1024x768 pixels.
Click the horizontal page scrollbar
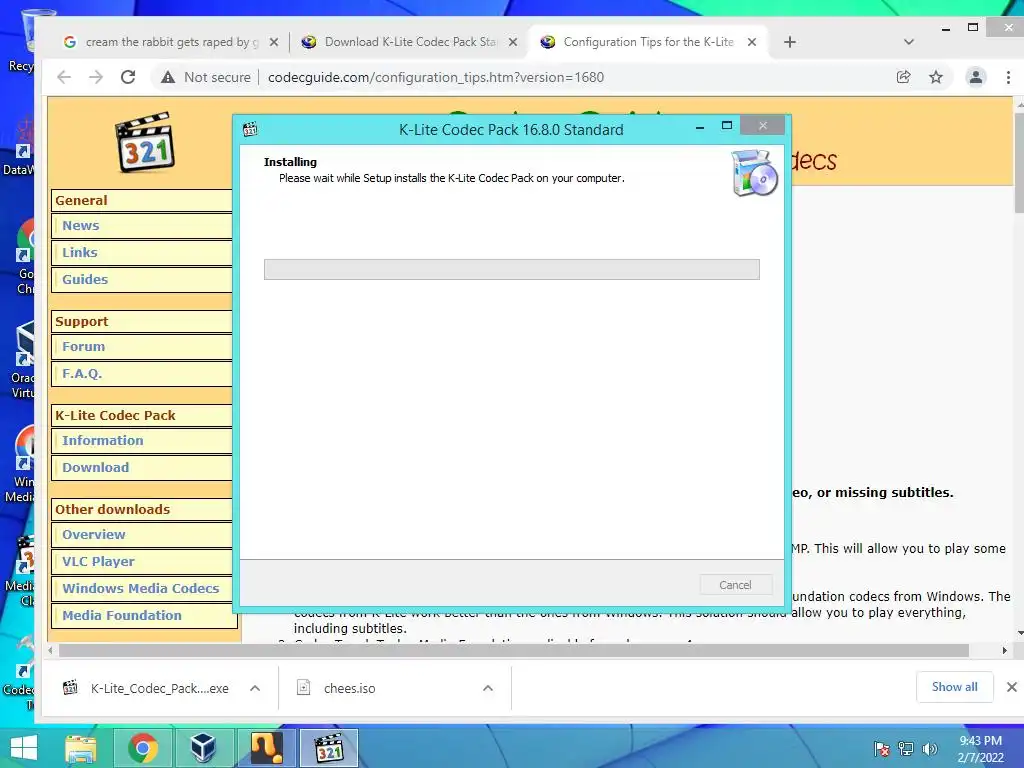coord(513,650)
